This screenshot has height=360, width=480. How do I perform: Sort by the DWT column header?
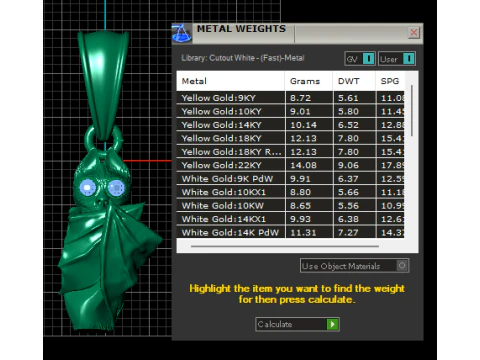(x=354, y=81)
